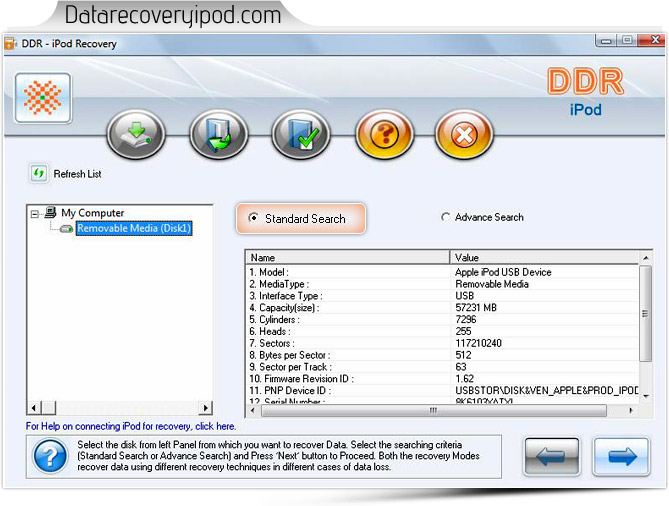
Task: Click the DDR app icon in title bar
Action: tap(10, 44)
